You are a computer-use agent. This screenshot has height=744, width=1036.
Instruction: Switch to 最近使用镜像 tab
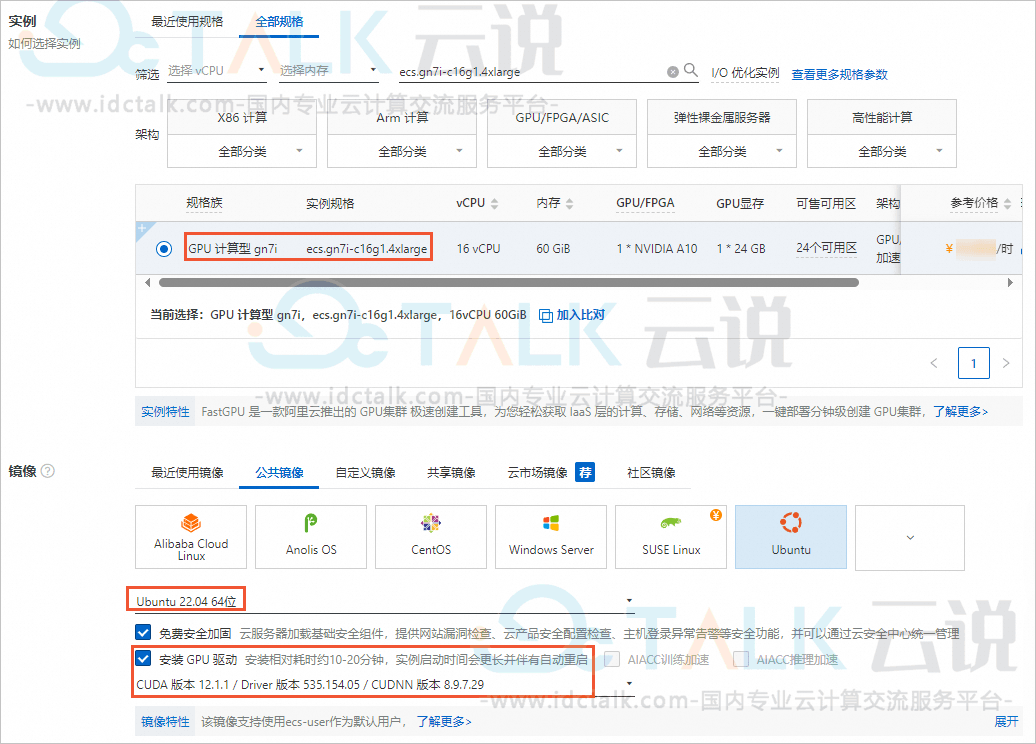tap(187, 472)
